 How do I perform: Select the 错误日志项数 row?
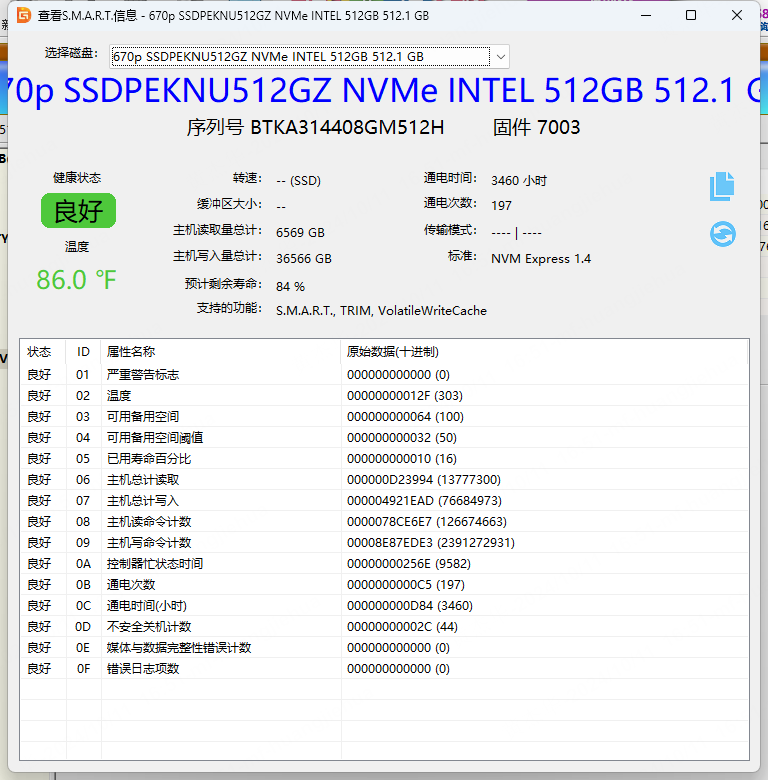[384, 669]
